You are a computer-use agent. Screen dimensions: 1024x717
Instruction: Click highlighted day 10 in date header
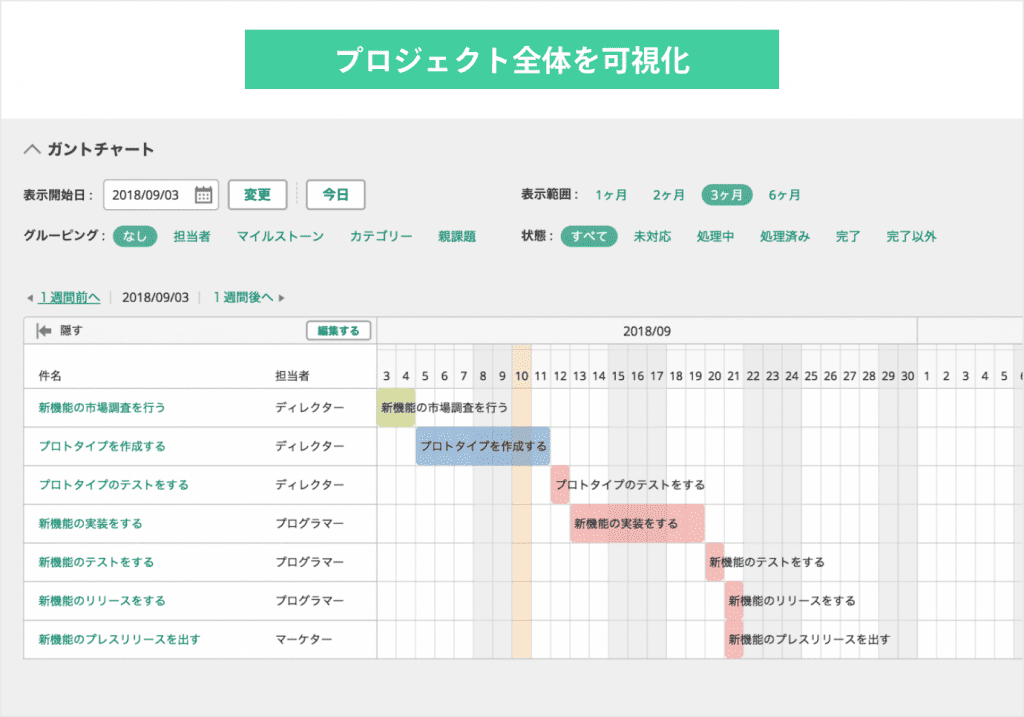(521, 376)
